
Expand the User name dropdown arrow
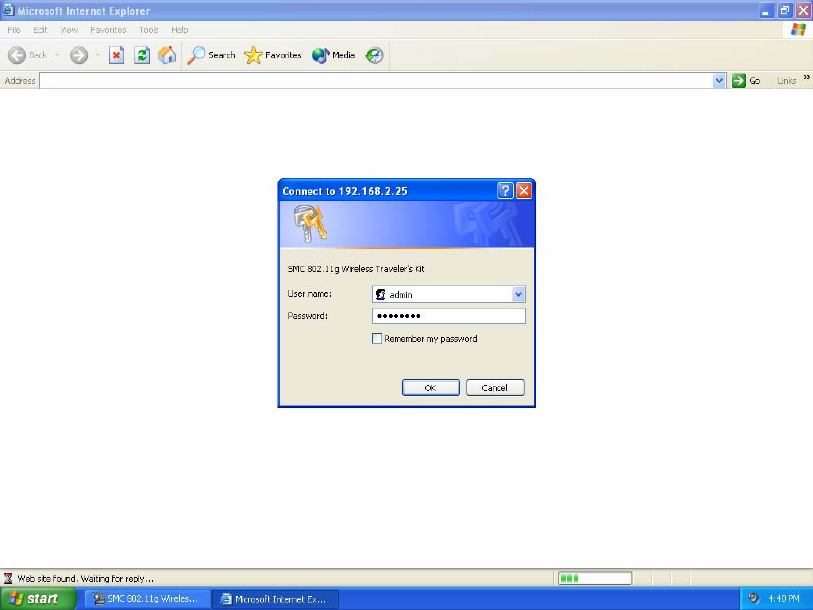[x=518, y=294]
